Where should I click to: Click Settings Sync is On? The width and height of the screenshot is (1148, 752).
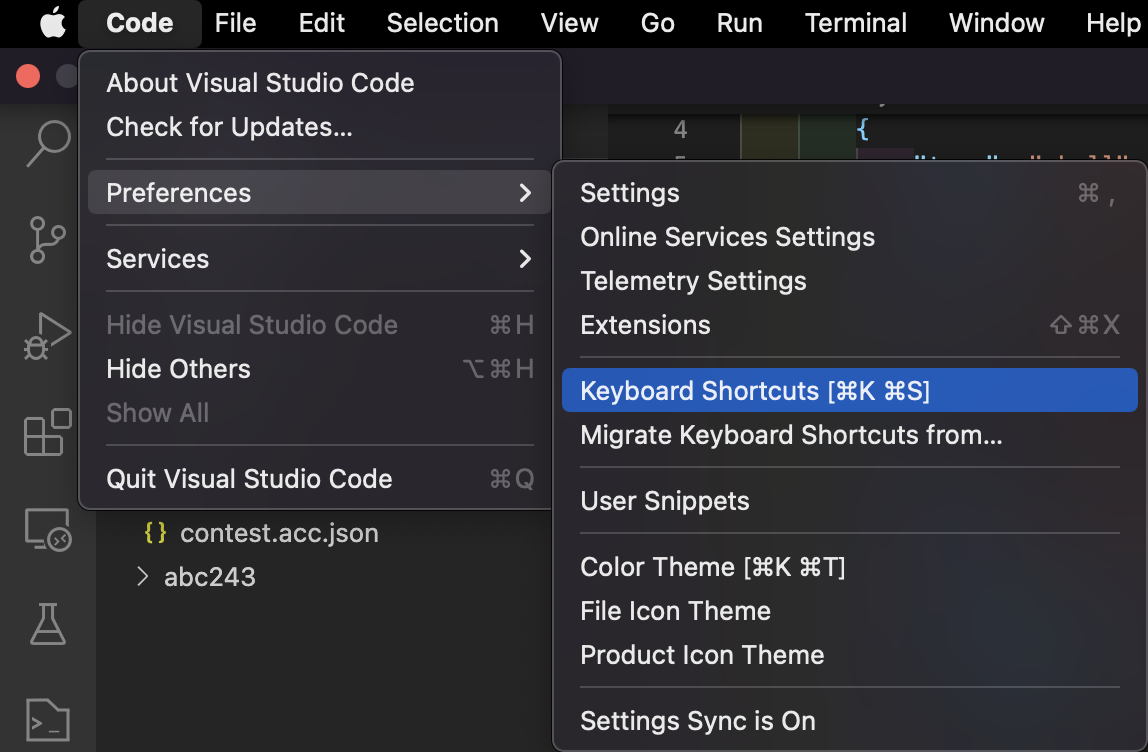pyautogui.click(x=697, y=721)
